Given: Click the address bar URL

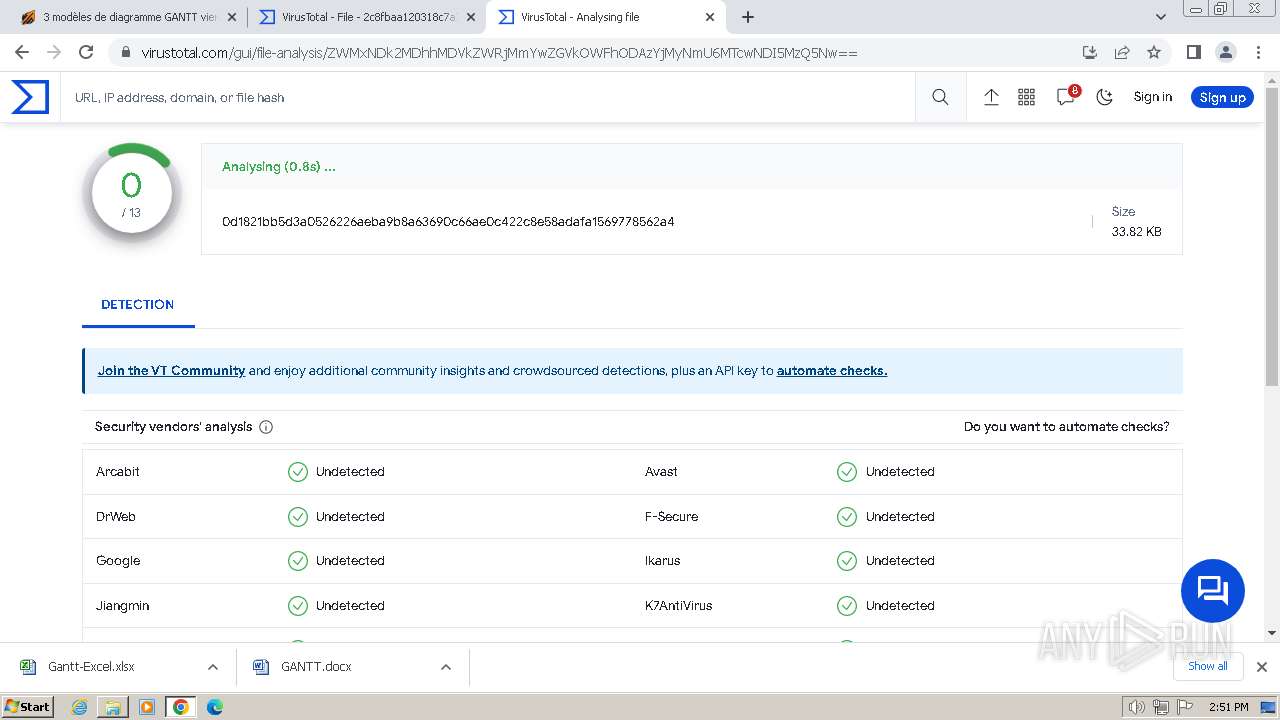Looking at the screenshot, I should (x=499, y=53).
